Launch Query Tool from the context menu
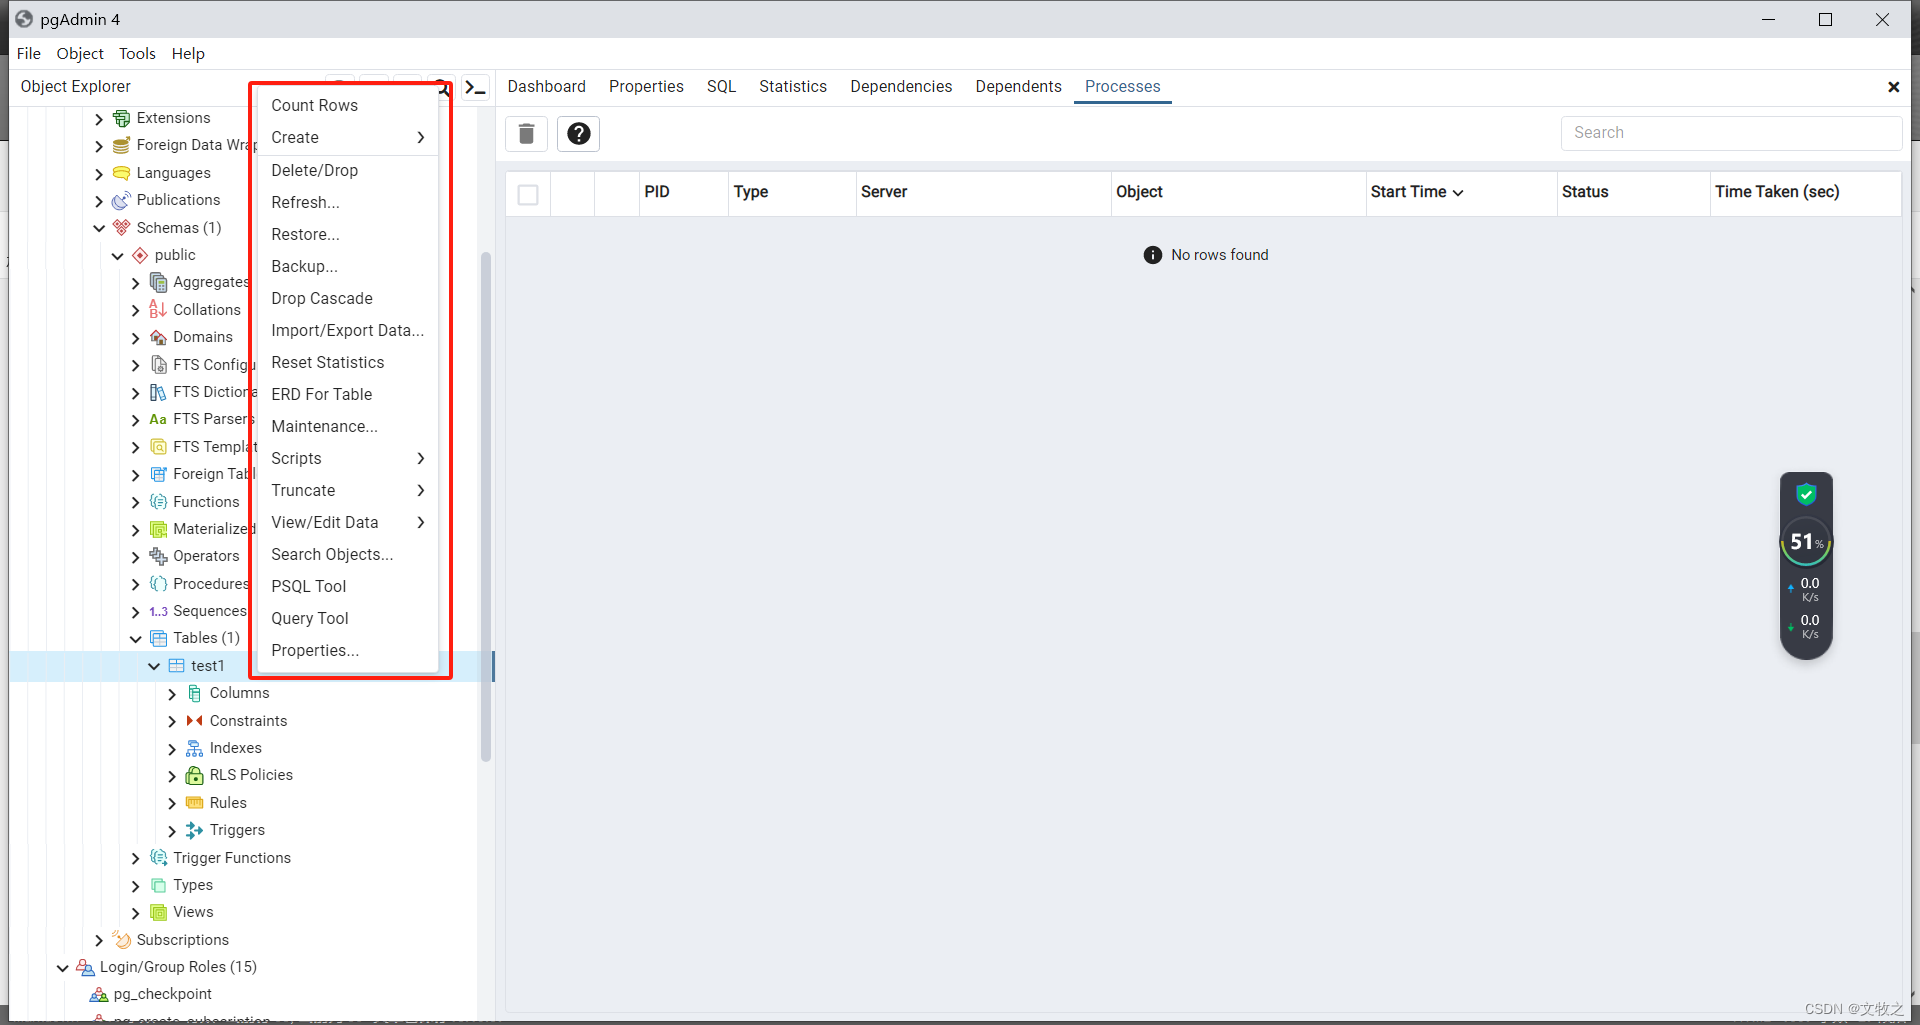Image resolution: width=1920 pixels, height=1025 pixels. click(x=309, y=618)
